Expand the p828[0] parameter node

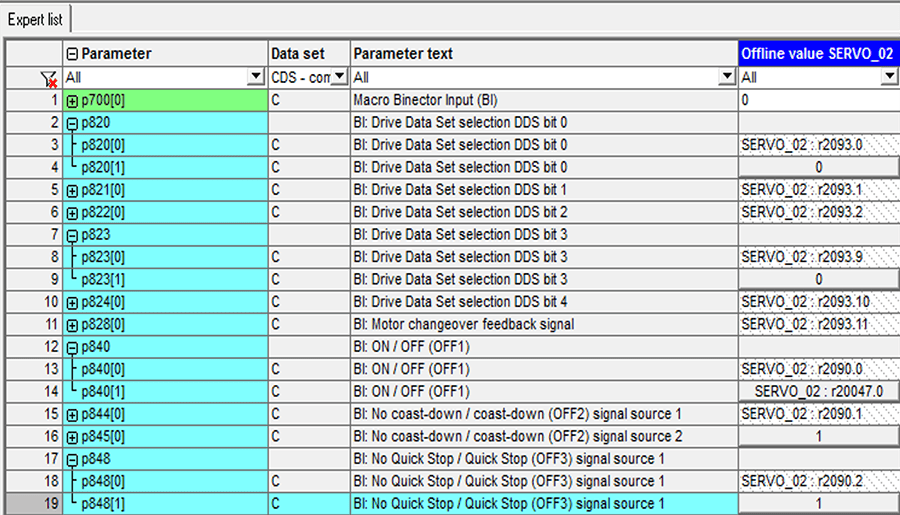pos(72,325)
